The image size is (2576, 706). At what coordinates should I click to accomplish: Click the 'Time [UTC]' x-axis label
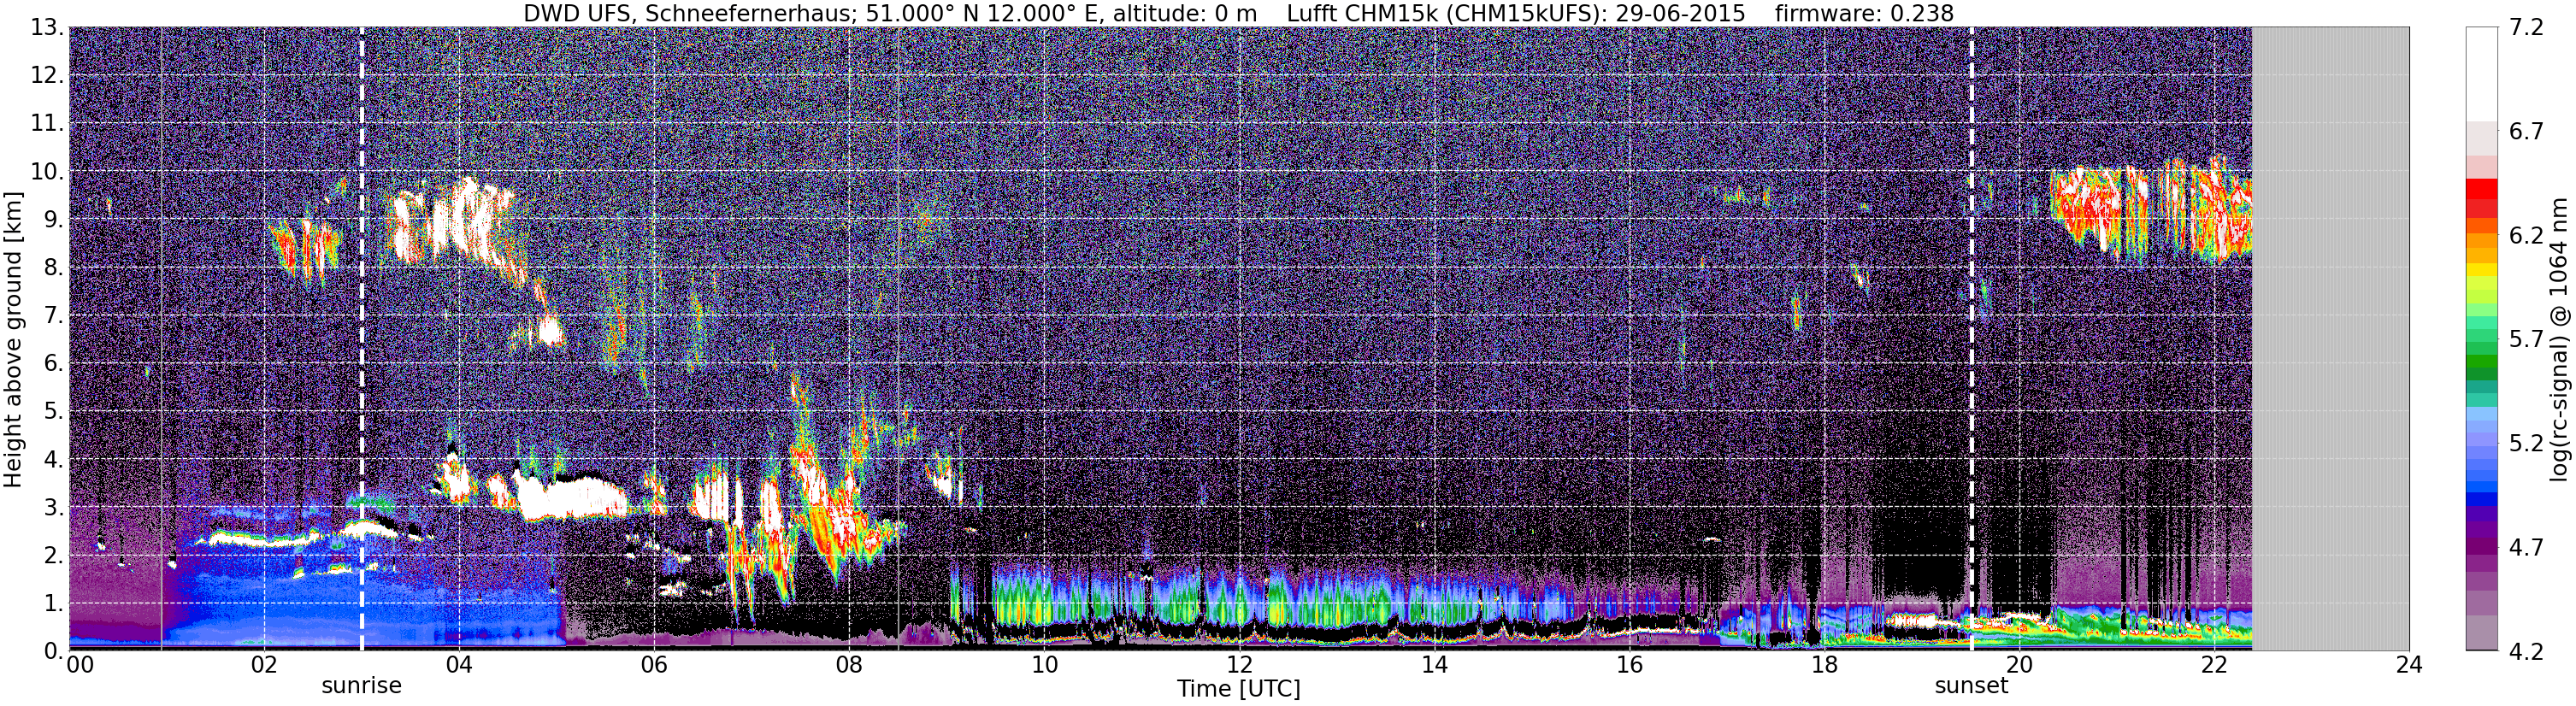[1239, 689]
